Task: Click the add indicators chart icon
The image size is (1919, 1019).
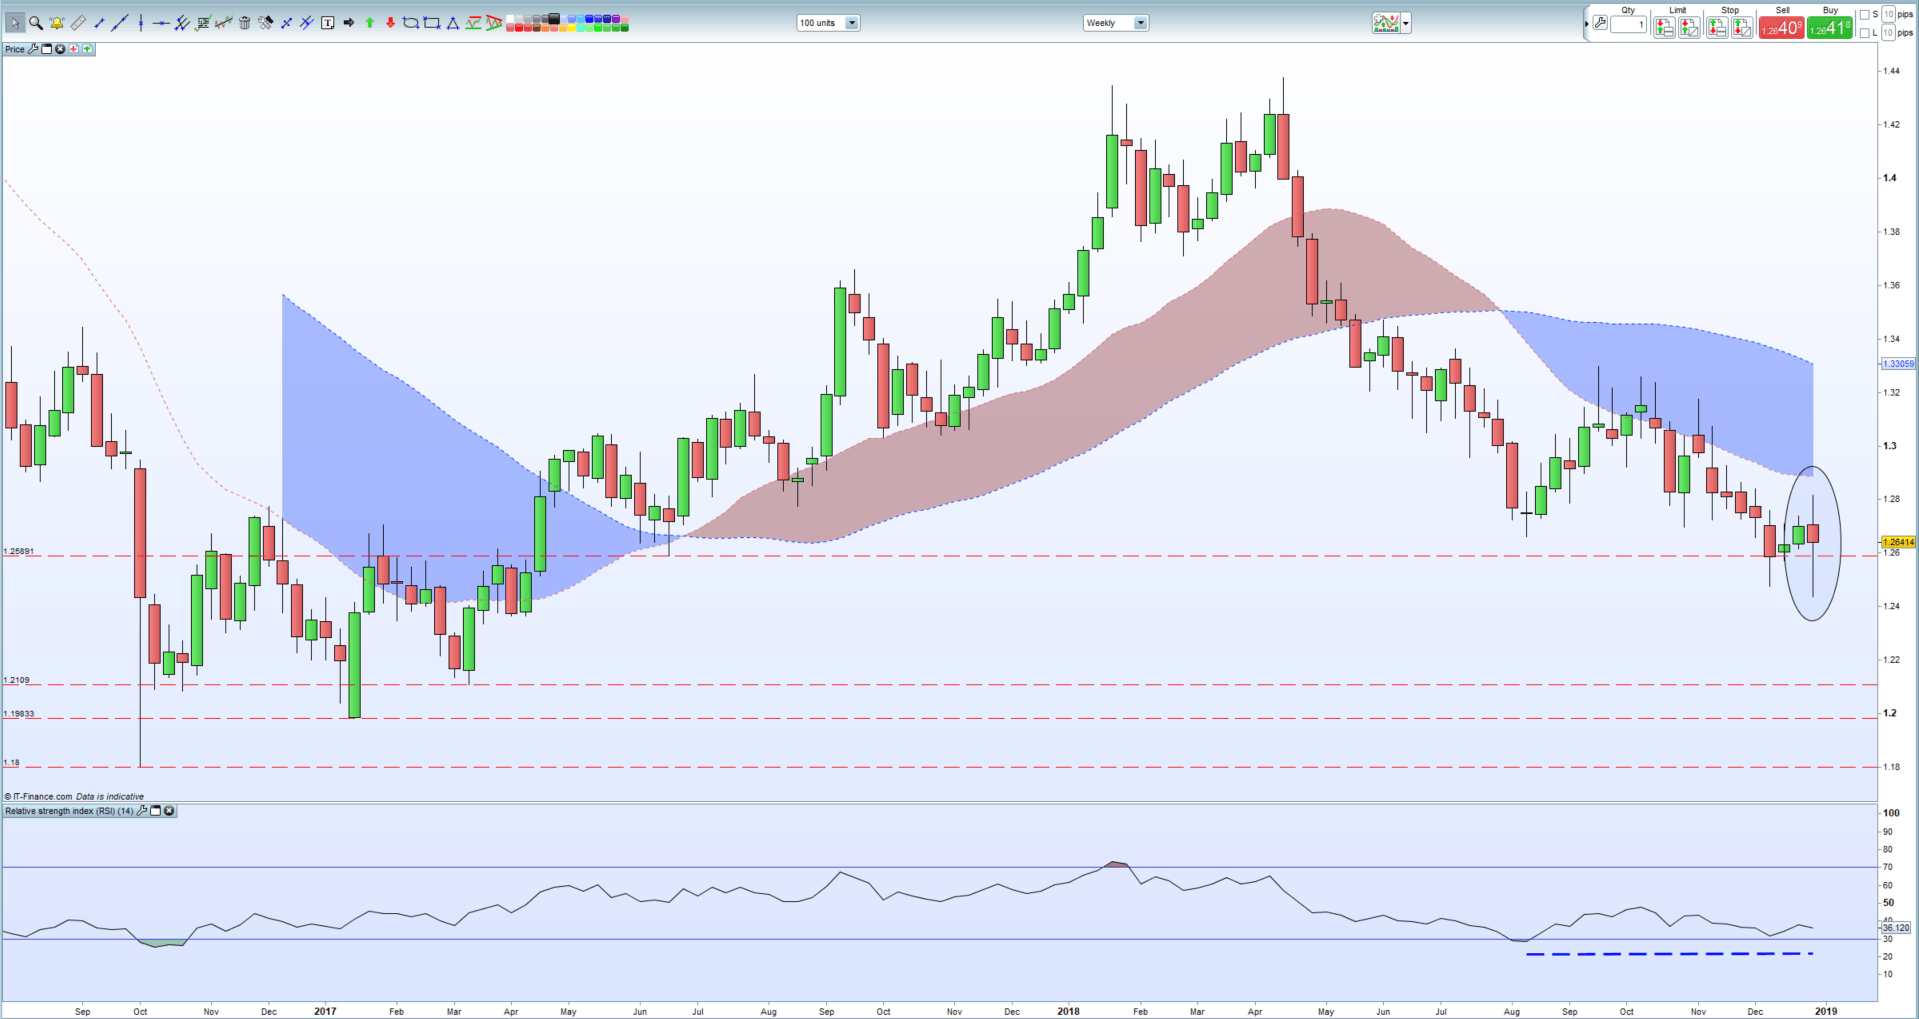Action: tap(1386, 23)
